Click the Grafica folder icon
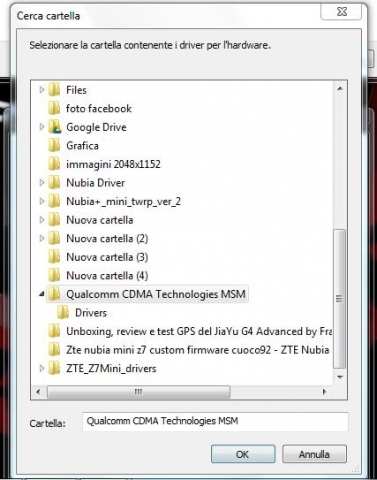377x480 pixels. point(54,146)
